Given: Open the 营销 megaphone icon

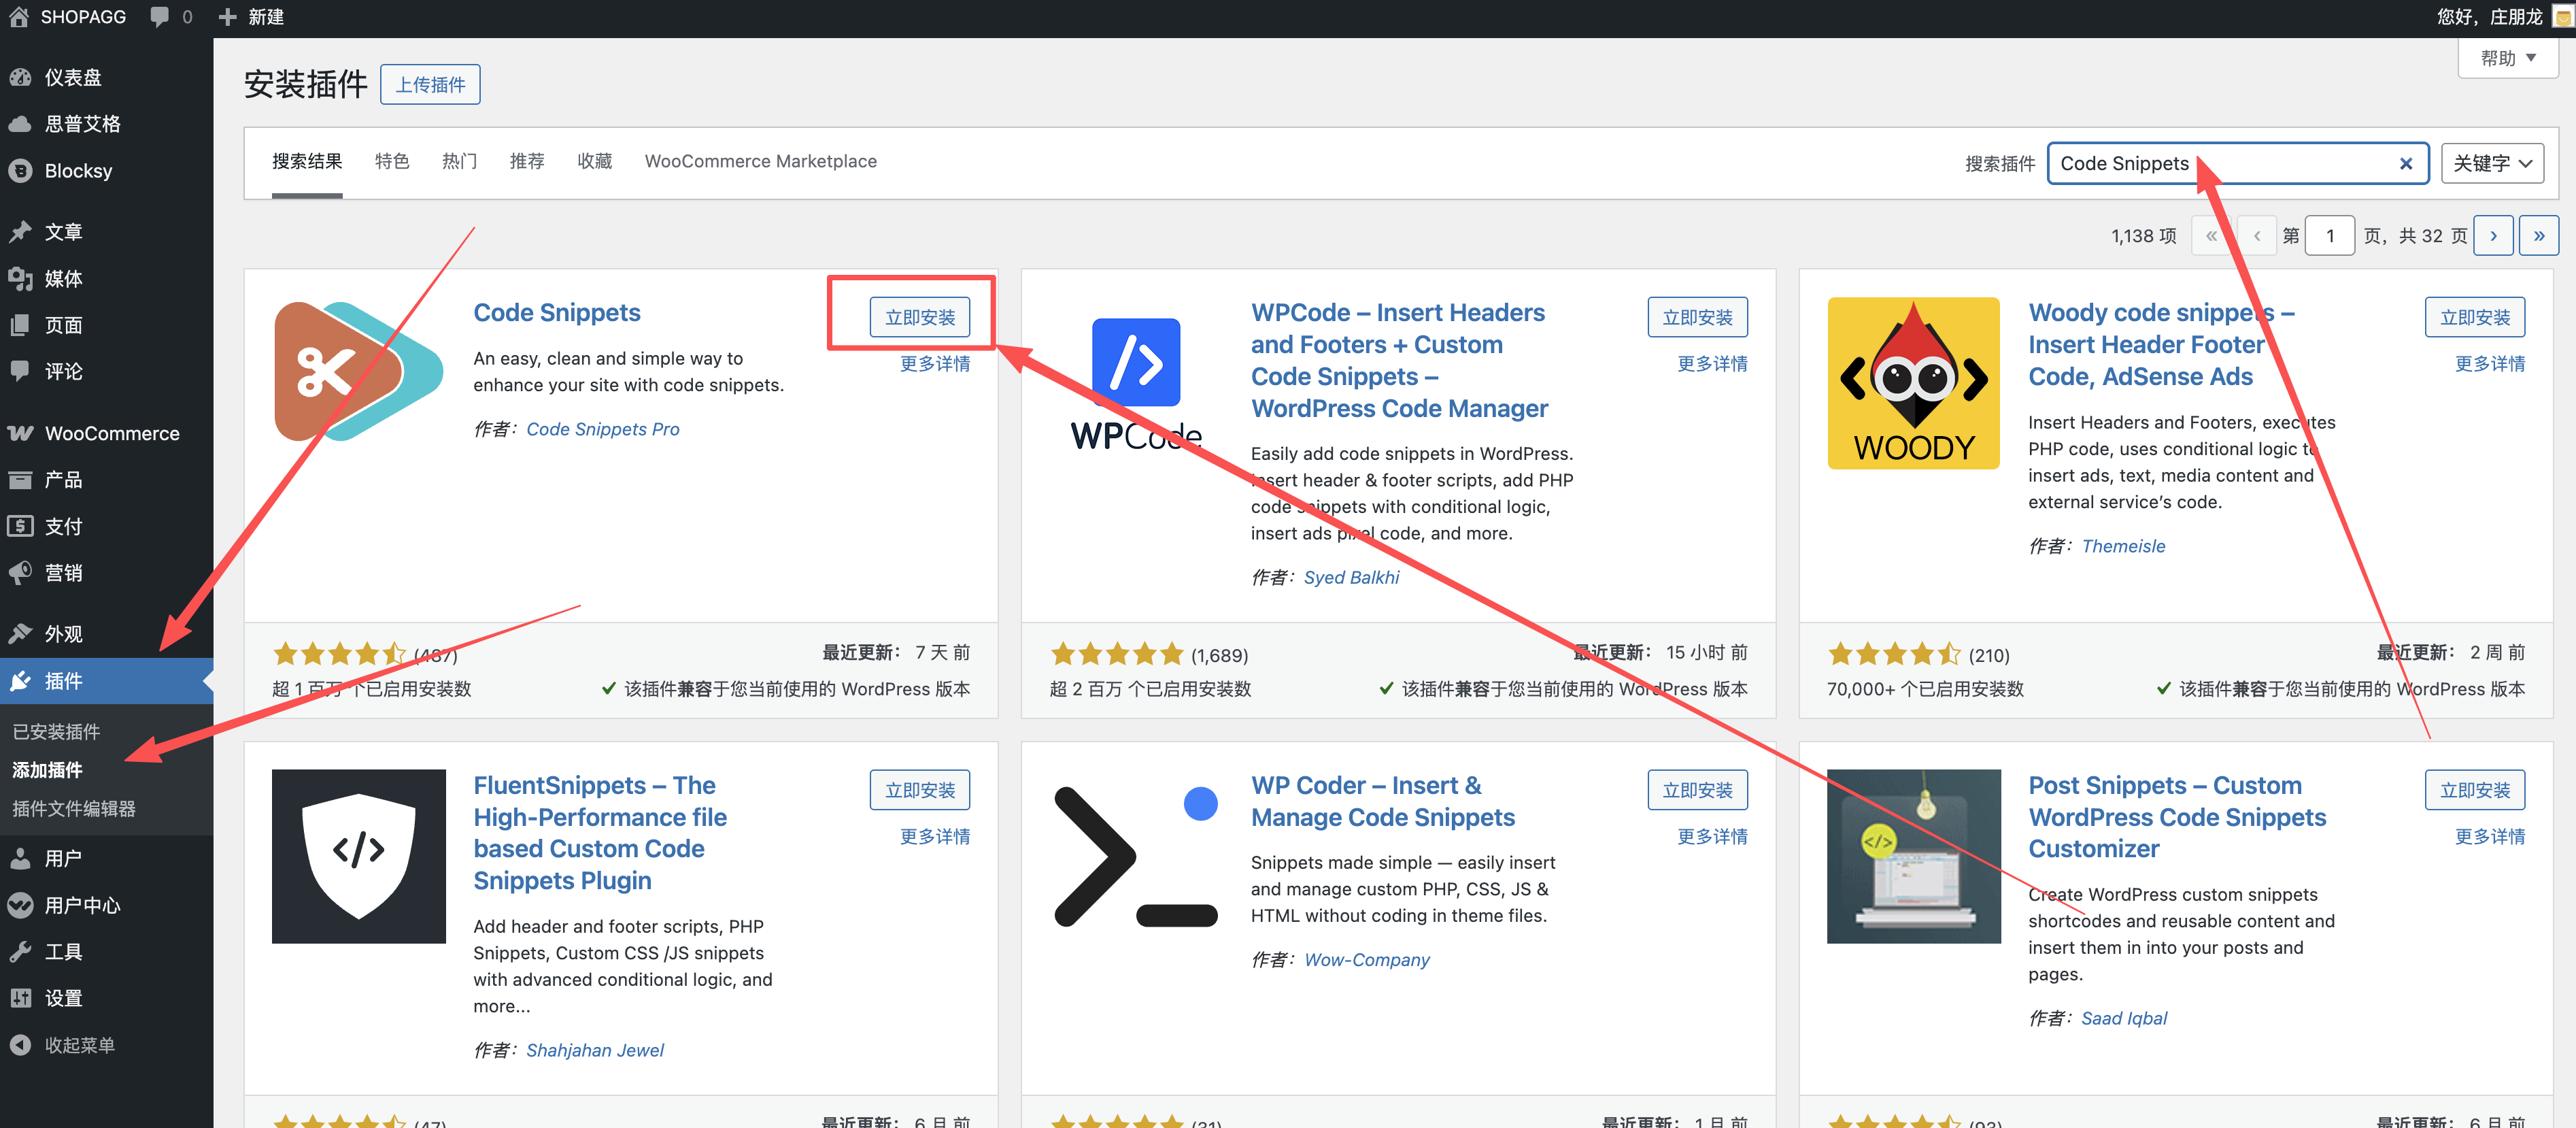Looking at the screenshot, I should 20,573.
